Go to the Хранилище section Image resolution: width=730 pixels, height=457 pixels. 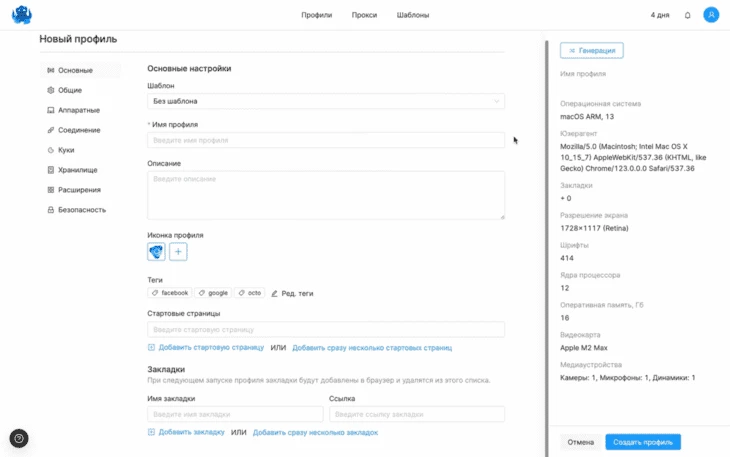click(80, 170)
